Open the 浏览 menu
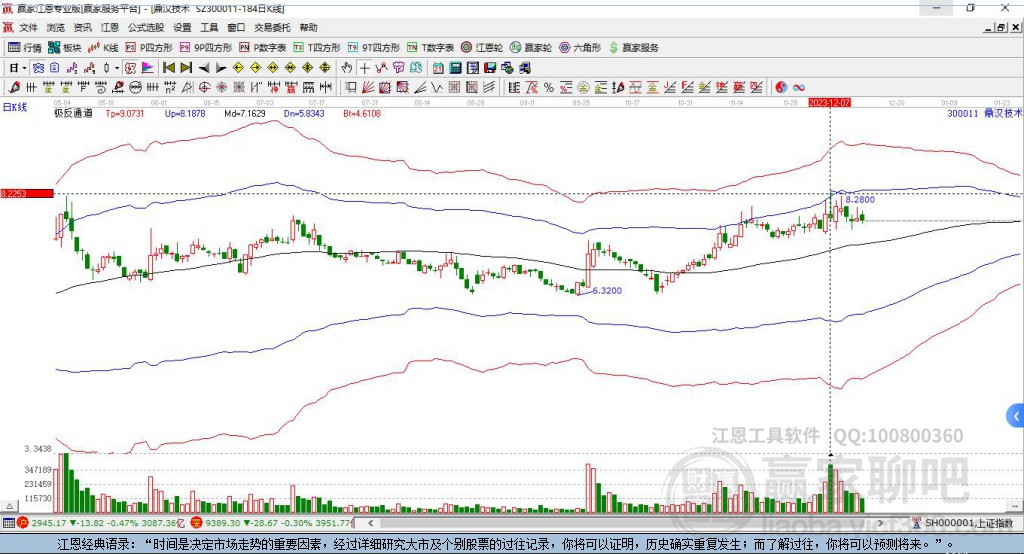Image resolution: width=1024 pixels, height=554 pixels. [56, 27]
